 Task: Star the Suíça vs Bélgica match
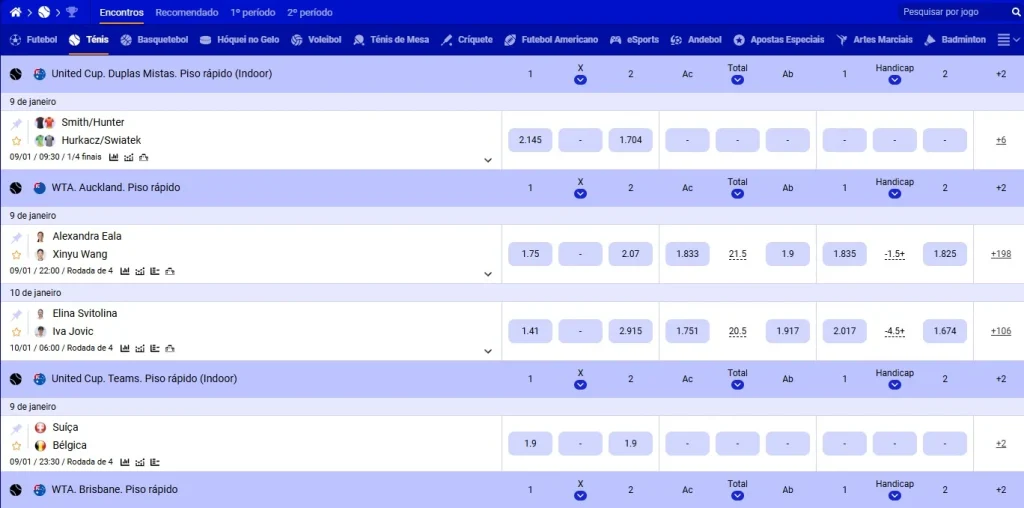[x=16, y=445]
